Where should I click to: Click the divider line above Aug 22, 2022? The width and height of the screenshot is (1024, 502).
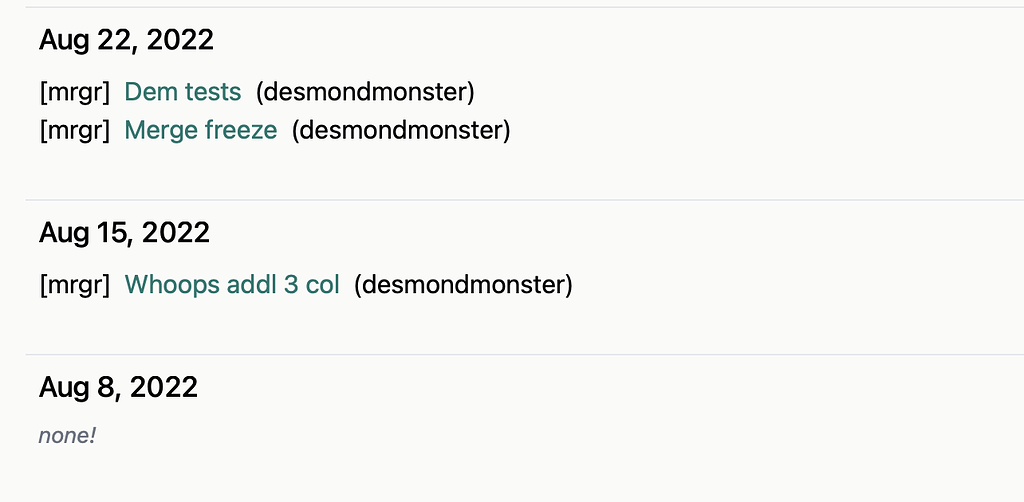(x=524, y=7)
